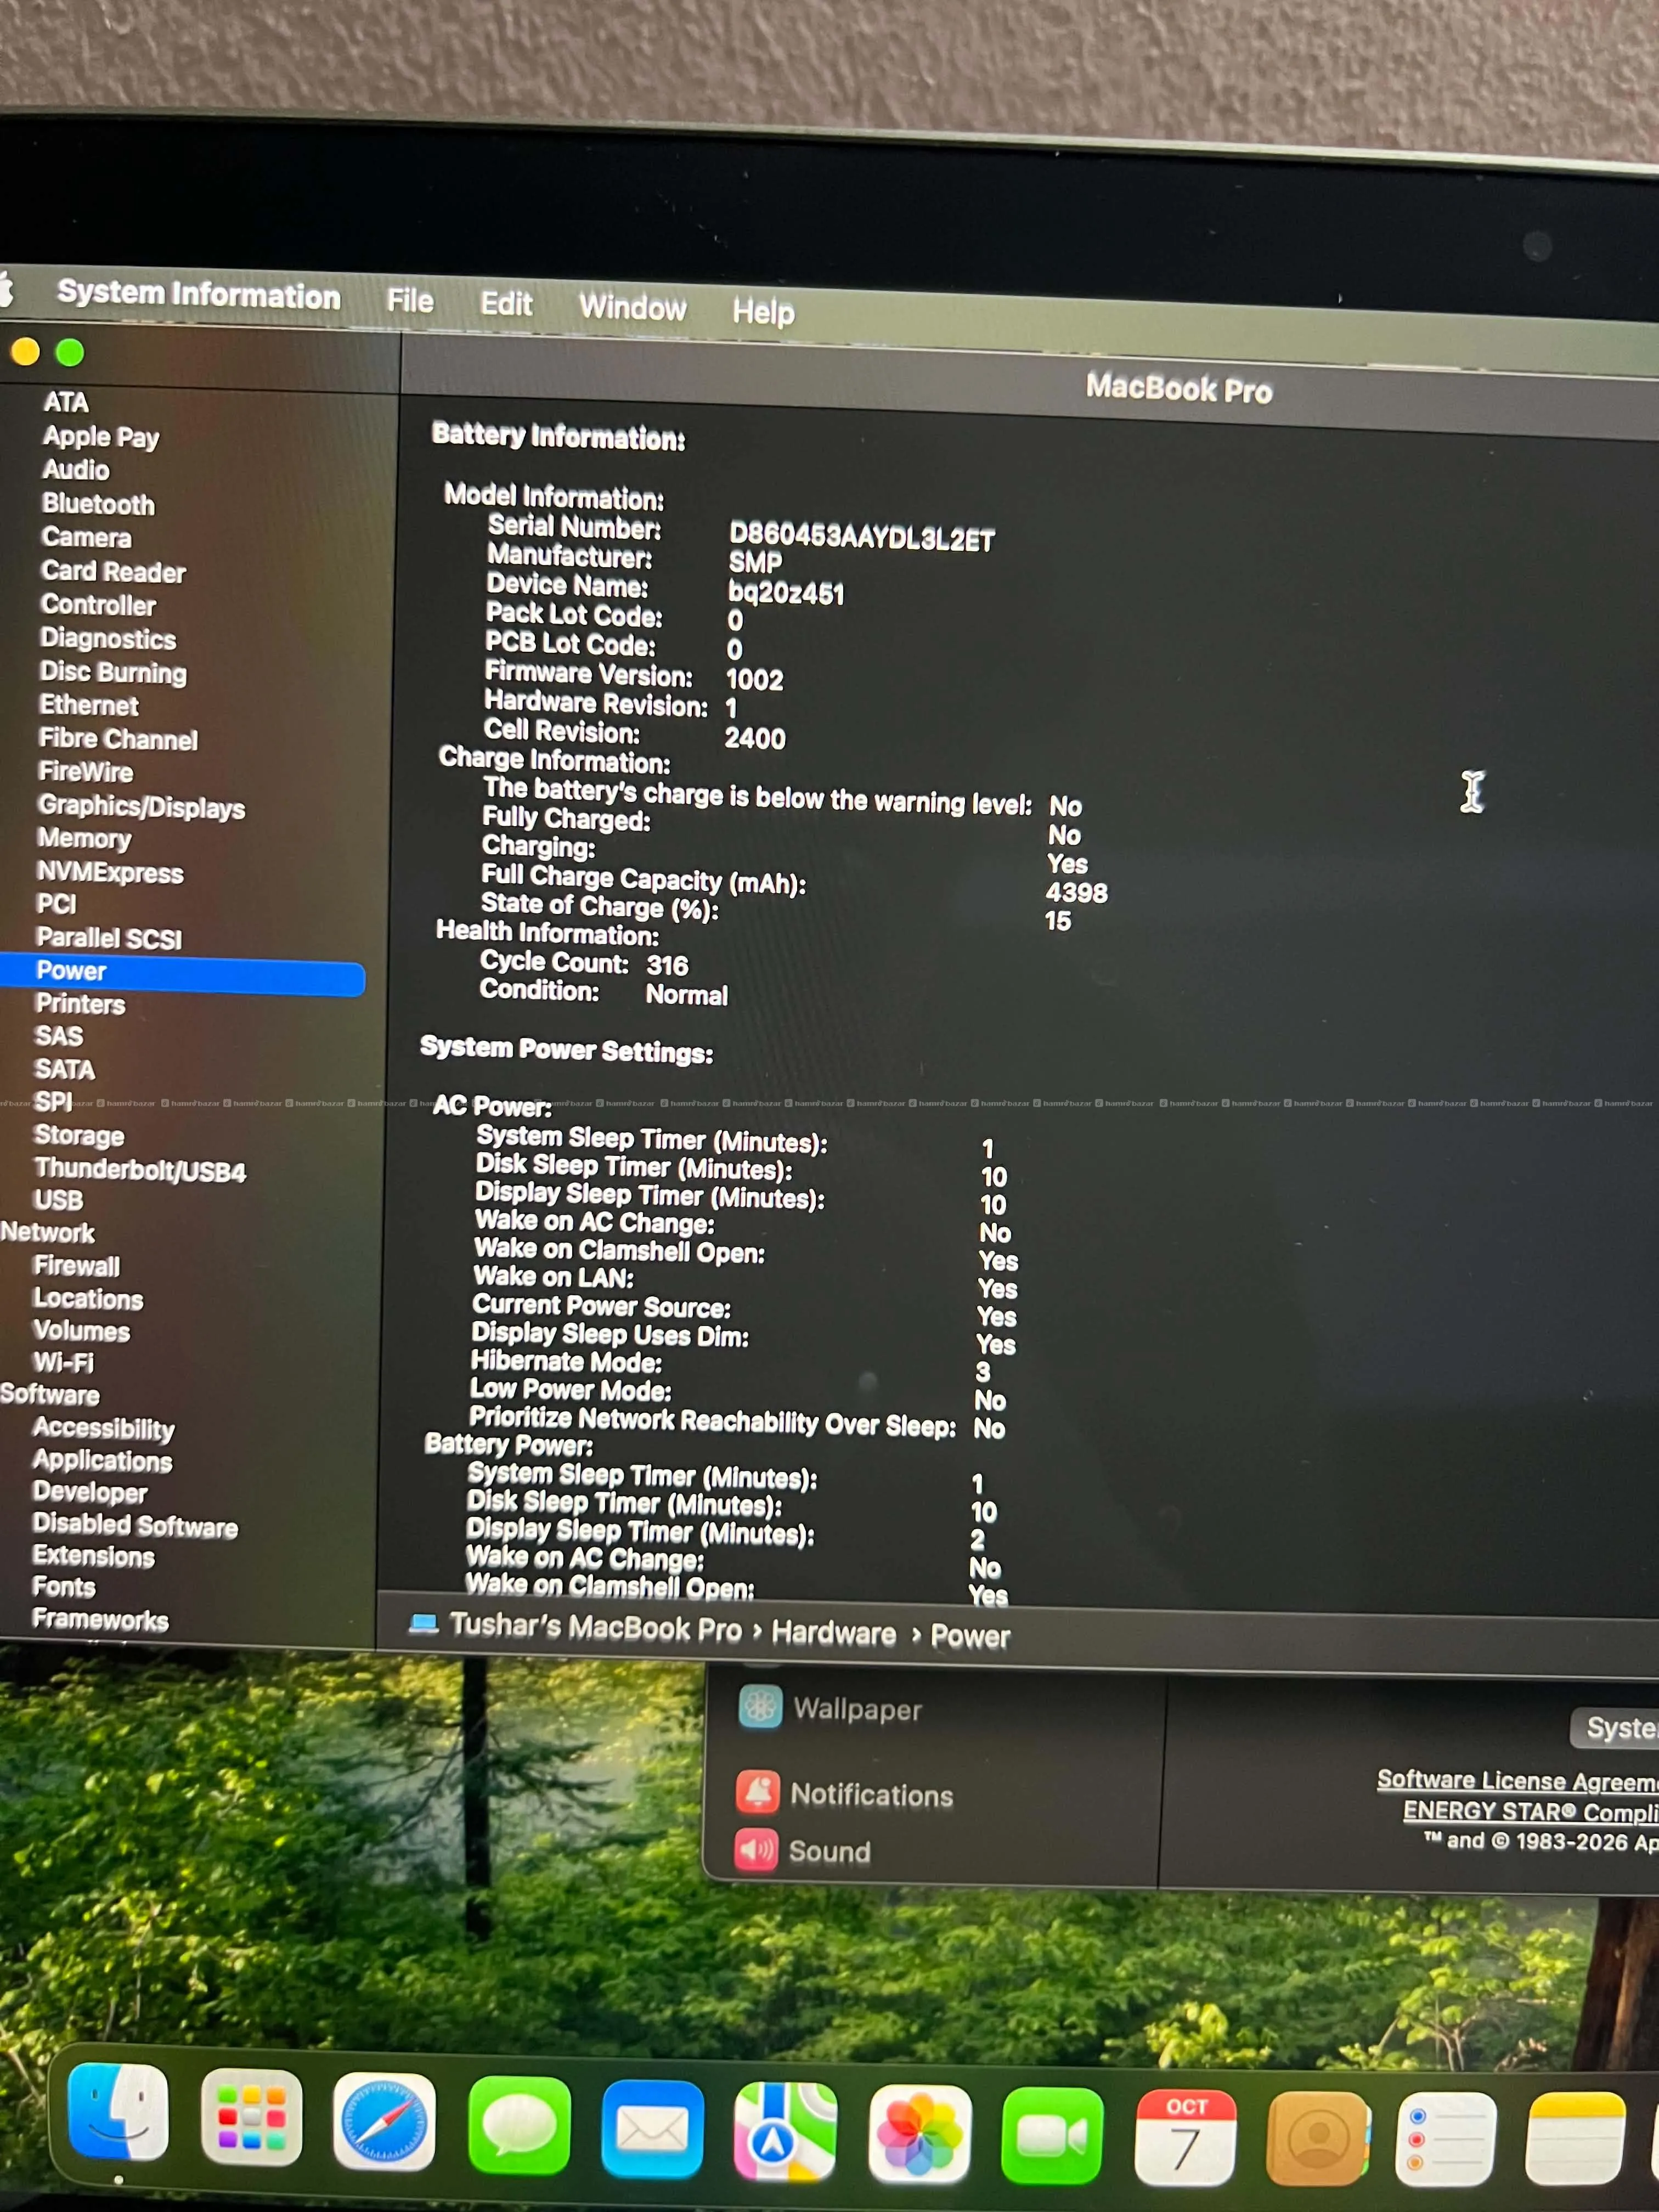Open Finder from the Dock
The image size is (1659, 2212).
click(118, 2111)
